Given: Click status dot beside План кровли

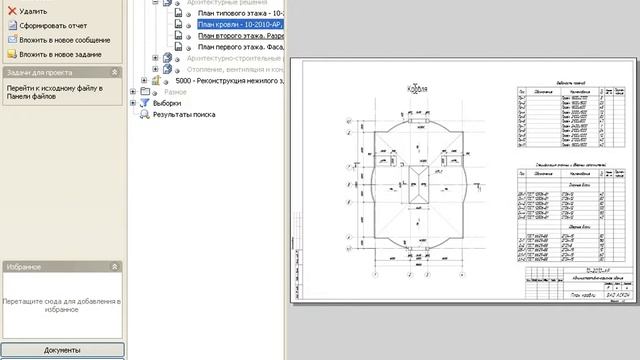Looking at the screenshot, I should point(189,26).
